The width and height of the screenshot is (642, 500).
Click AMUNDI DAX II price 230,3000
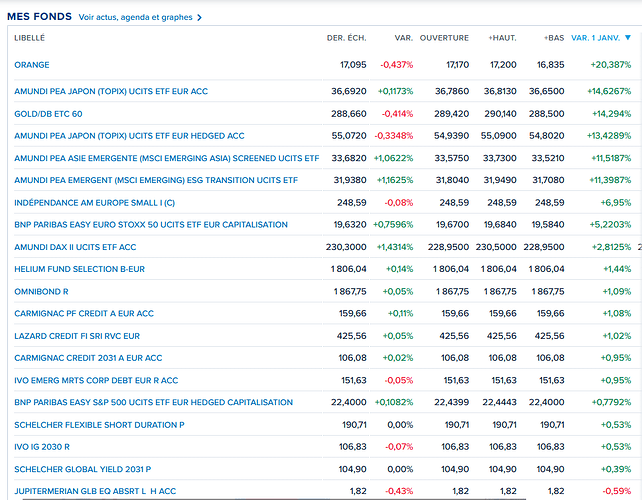tap(346, 247)
